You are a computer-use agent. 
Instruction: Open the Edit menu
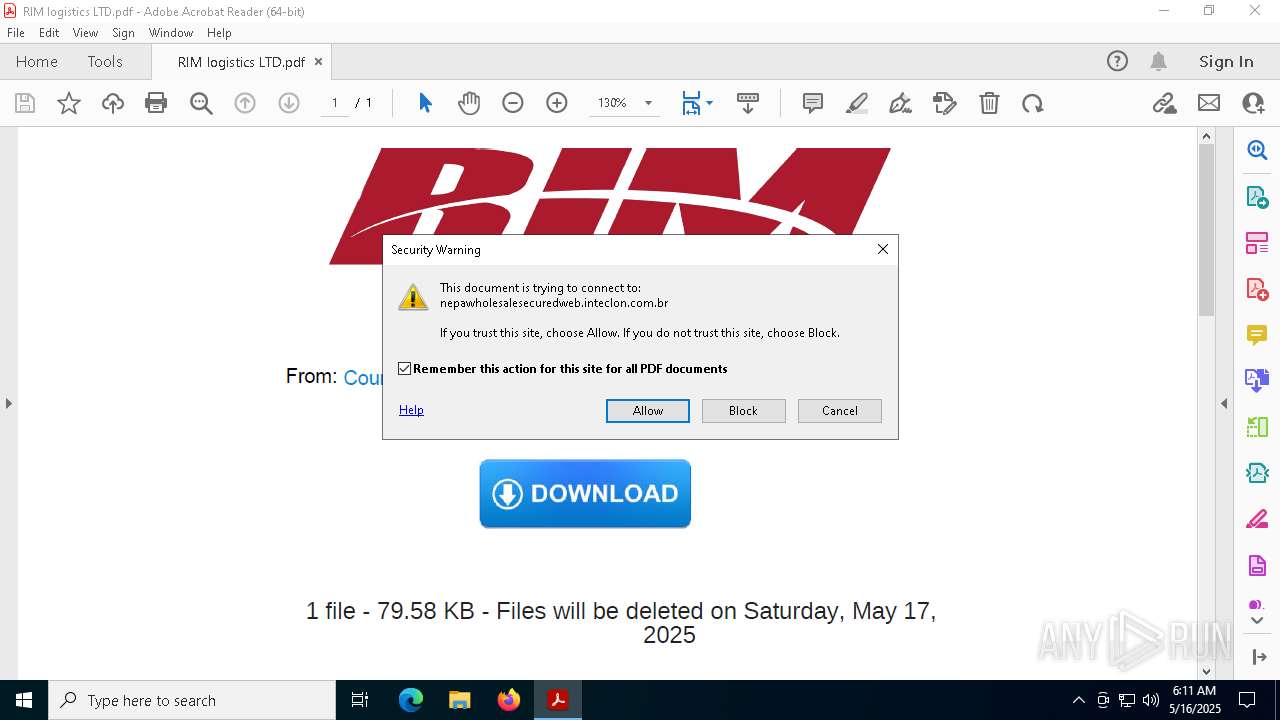[x=49, y=32]
